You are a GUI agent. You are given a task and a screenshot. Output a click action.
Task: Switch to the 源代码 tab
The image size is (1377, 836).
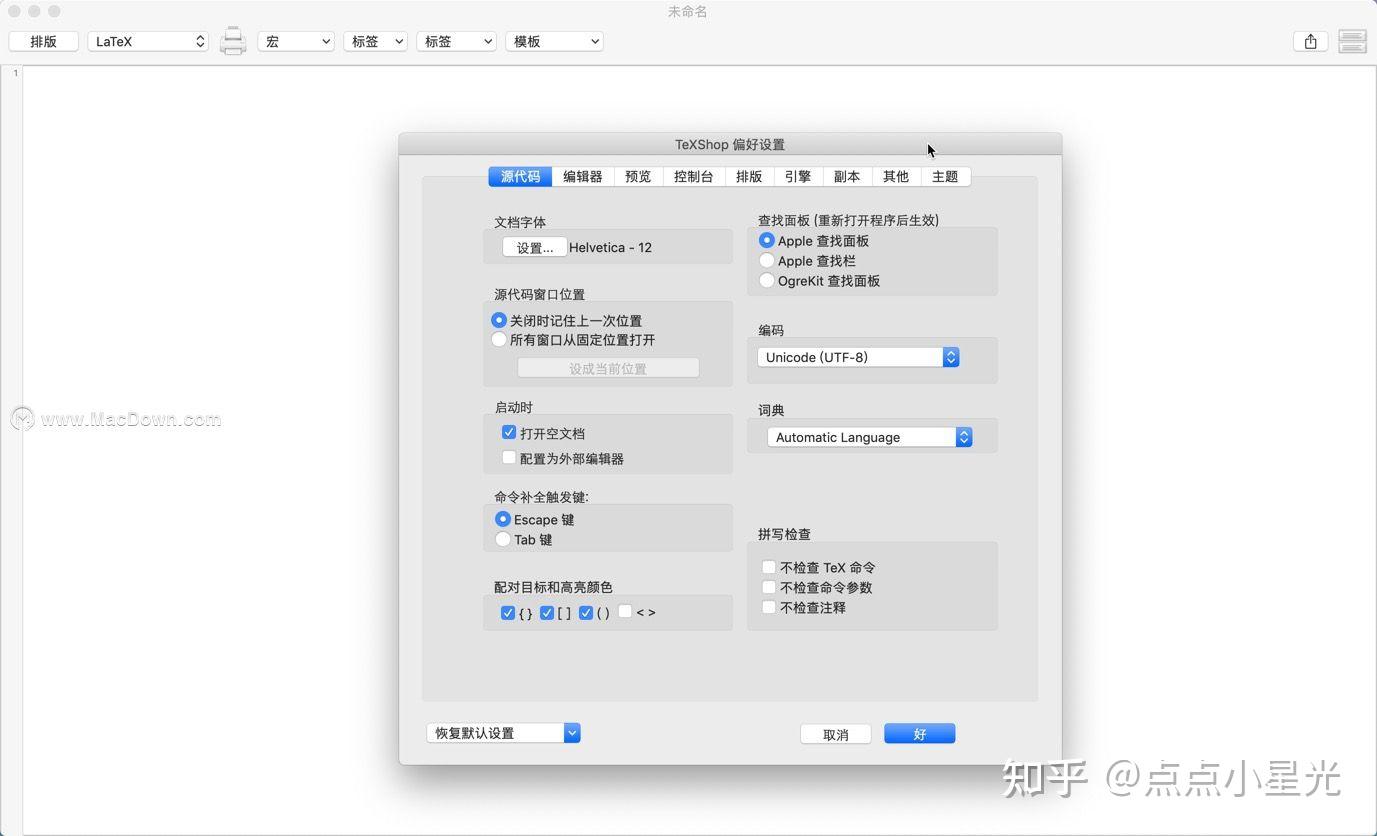click(x=520, y=176)
